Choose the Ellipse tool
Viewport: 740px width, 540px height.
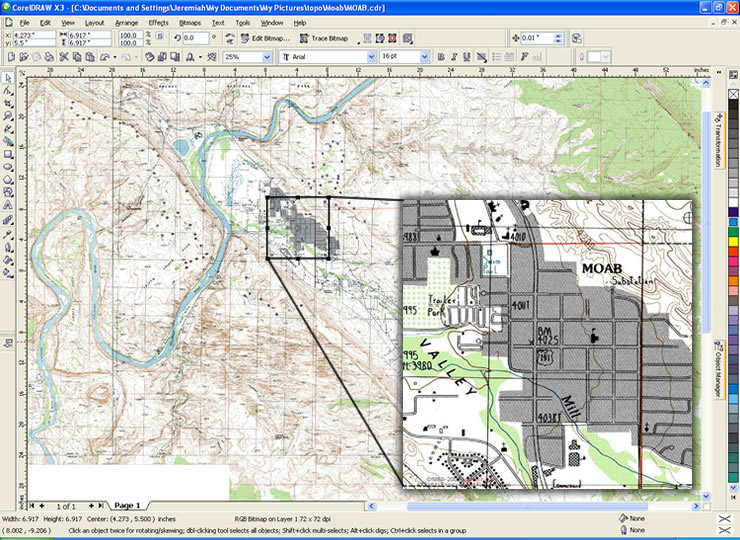[x=8, y=167]
